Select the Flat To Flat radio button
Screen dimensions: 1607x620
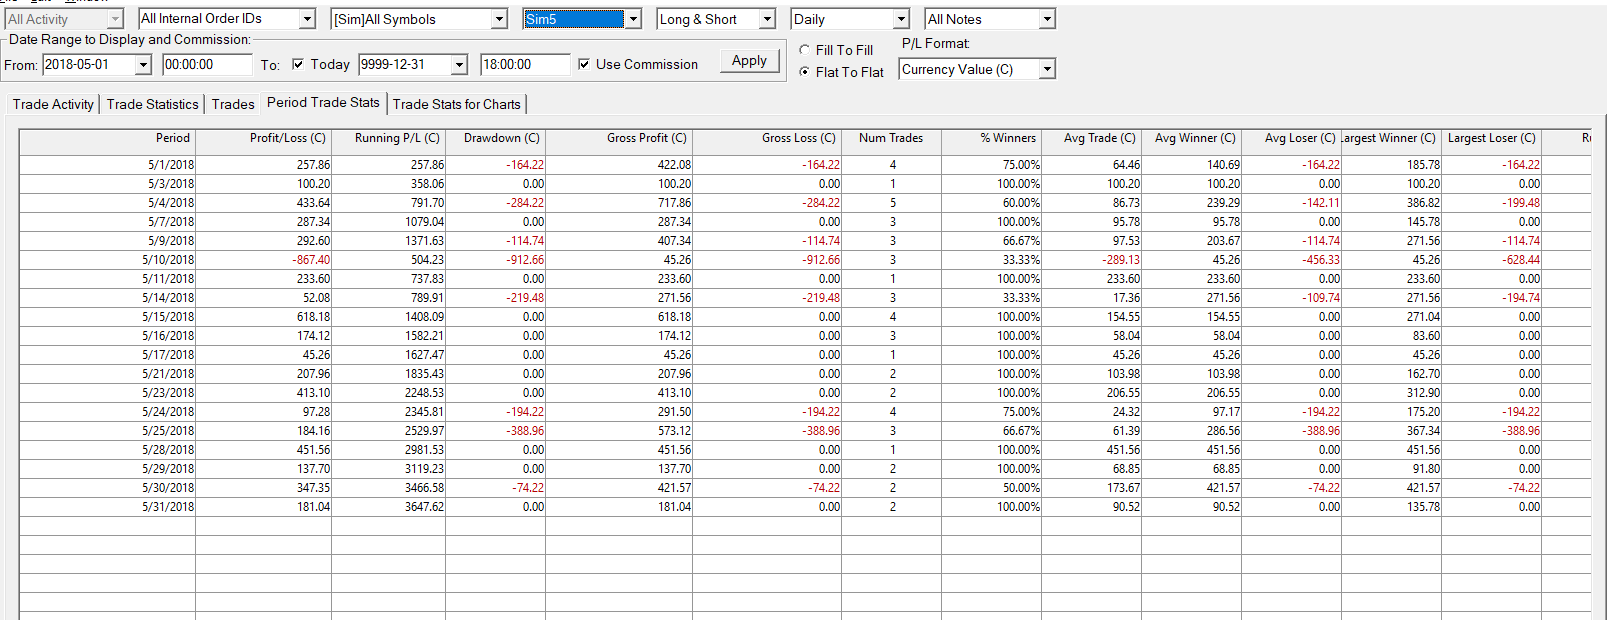point(805,72)
